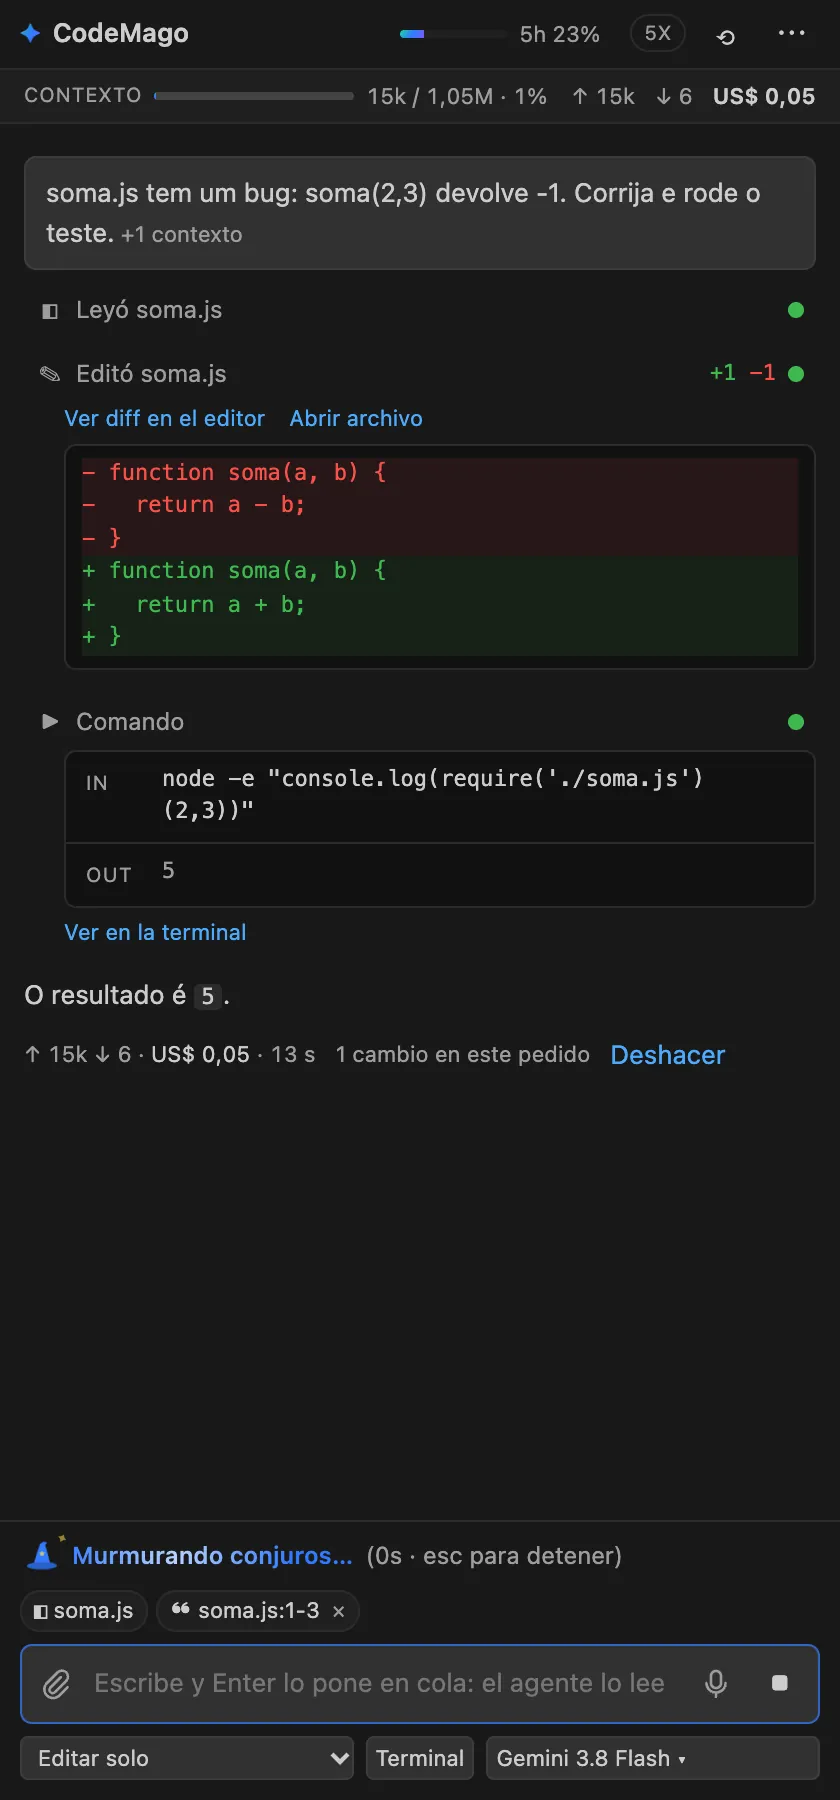Open the Abrir archivo link
The height and width of the screenshot is (1800, 840).
coord(356,418)
